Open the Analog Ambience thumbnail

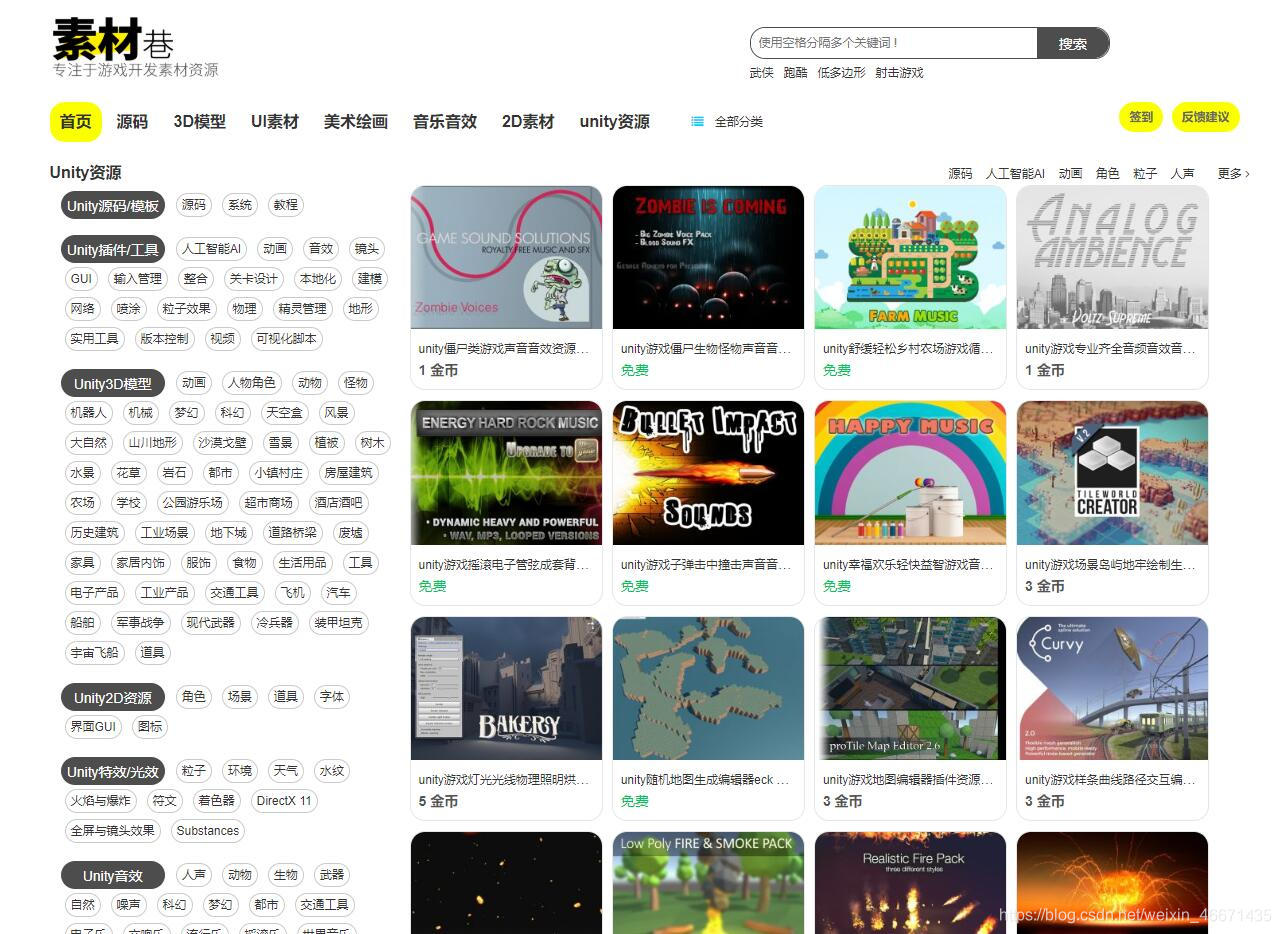click(x=1113, y=257)
